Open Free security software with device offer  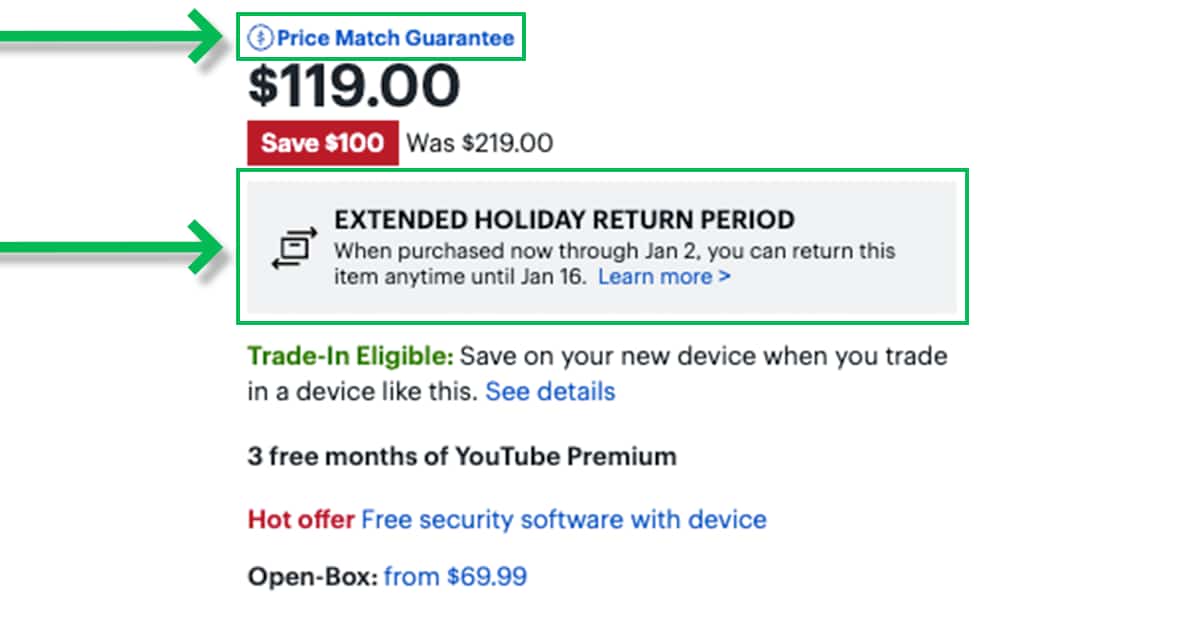[564, 520]
